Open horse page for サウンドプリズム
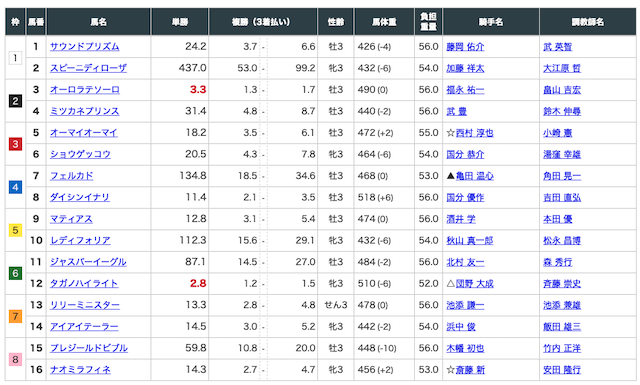This screenshot has height=385, width=640. [x=84, y=47]
